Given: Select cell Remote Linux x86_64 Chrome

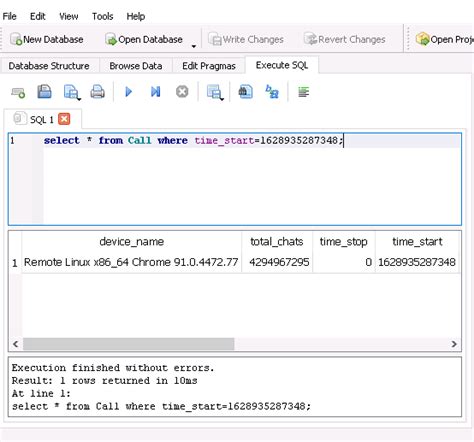Looking at the screenshot, I should [131, 262].
